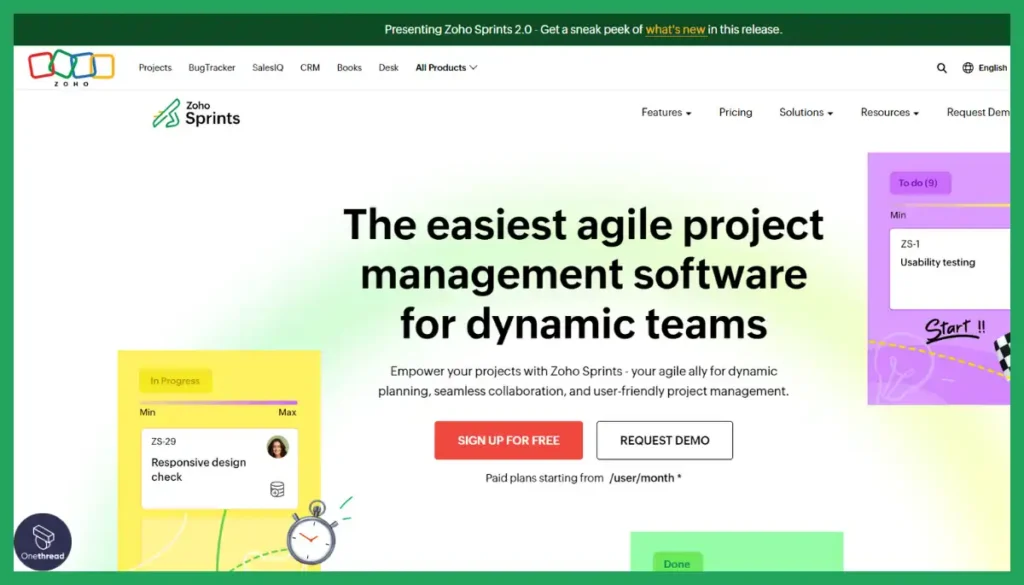Open the Desk product link

389,68
